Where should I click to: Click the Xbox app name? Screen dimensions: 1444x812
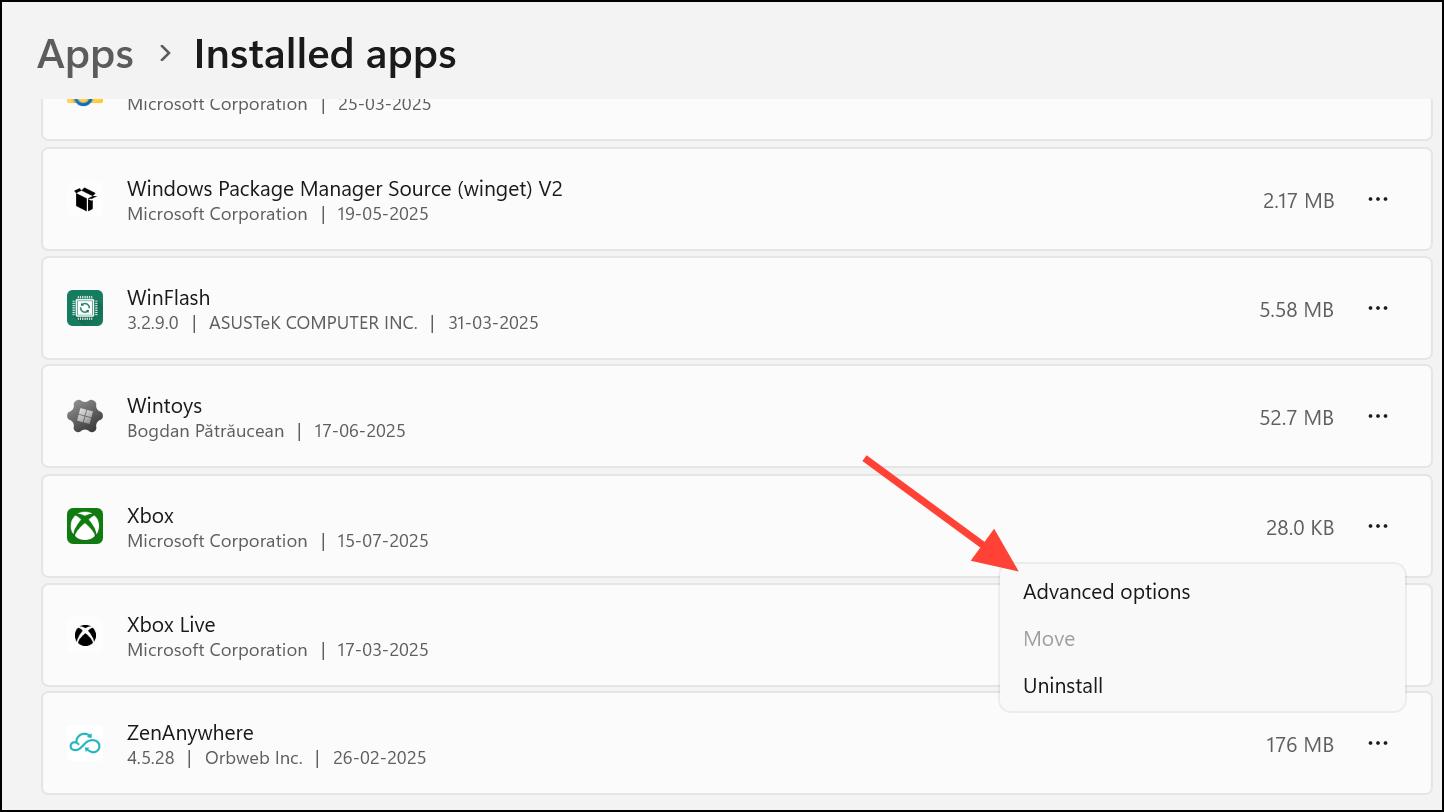click(150, 516)
